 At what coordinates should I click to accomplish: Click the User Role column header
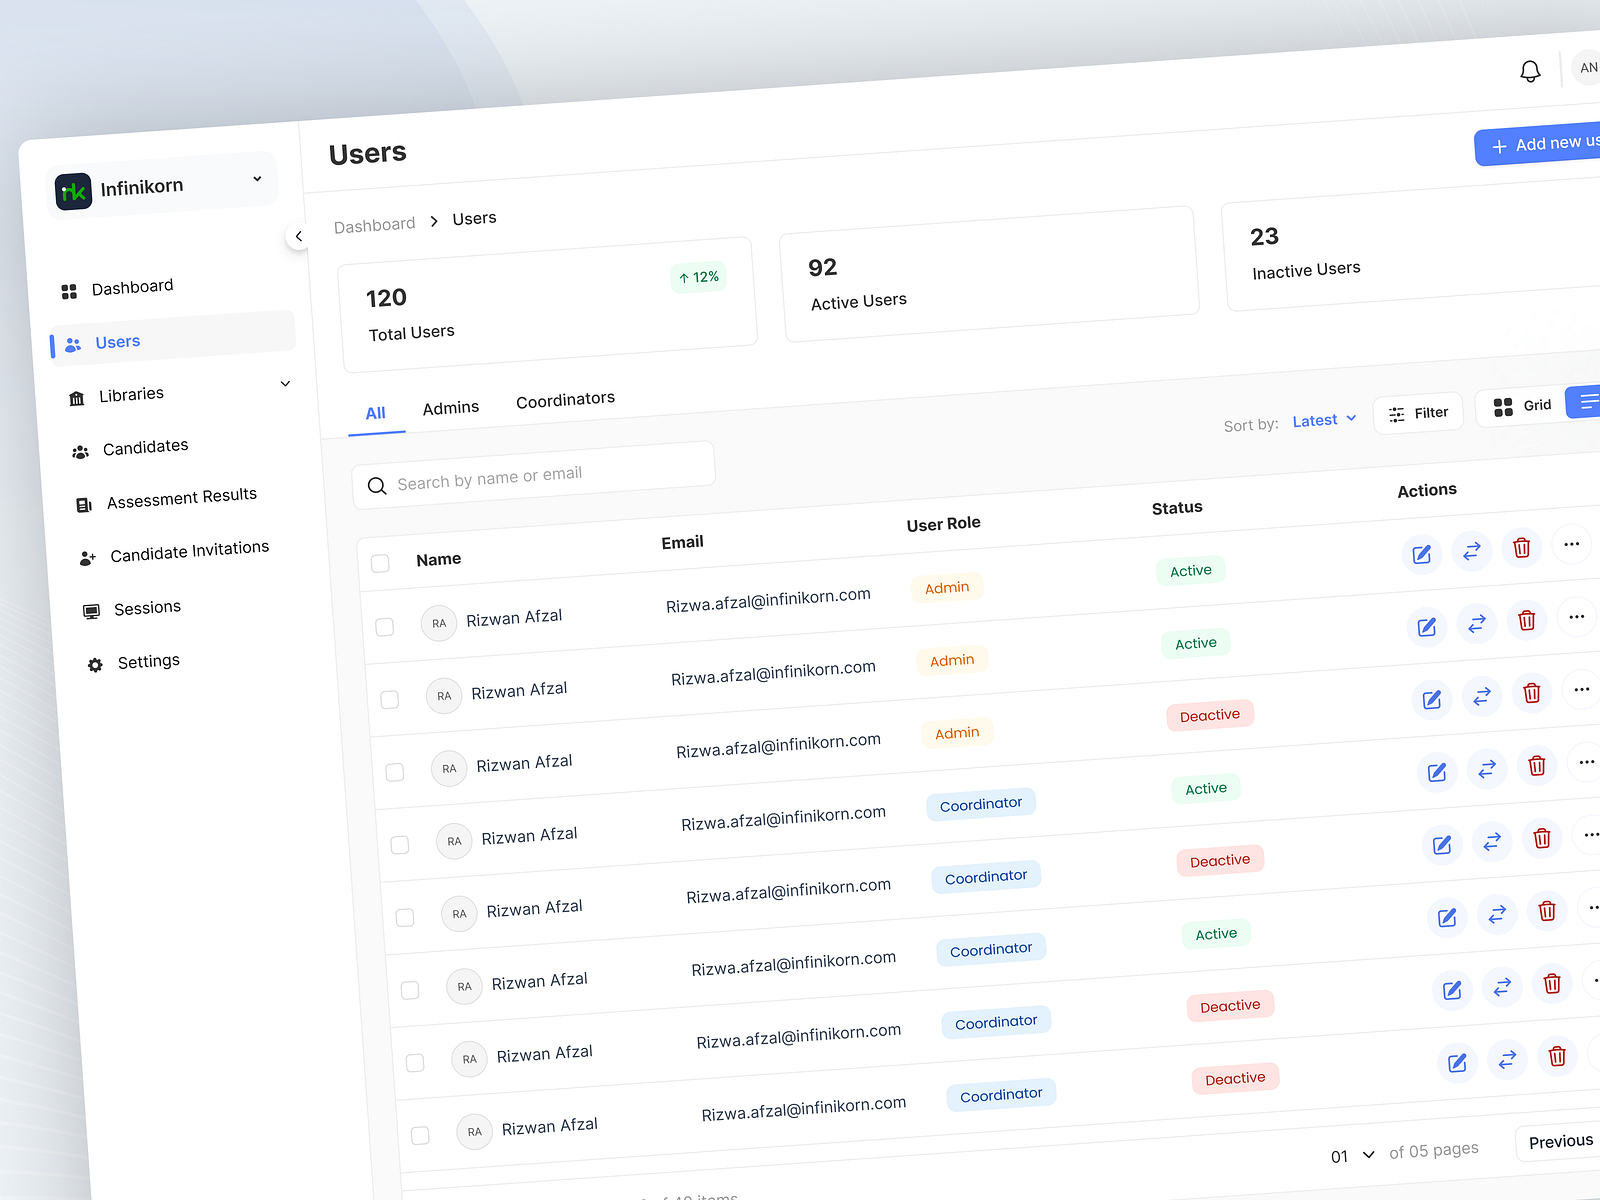click(943, 524)
